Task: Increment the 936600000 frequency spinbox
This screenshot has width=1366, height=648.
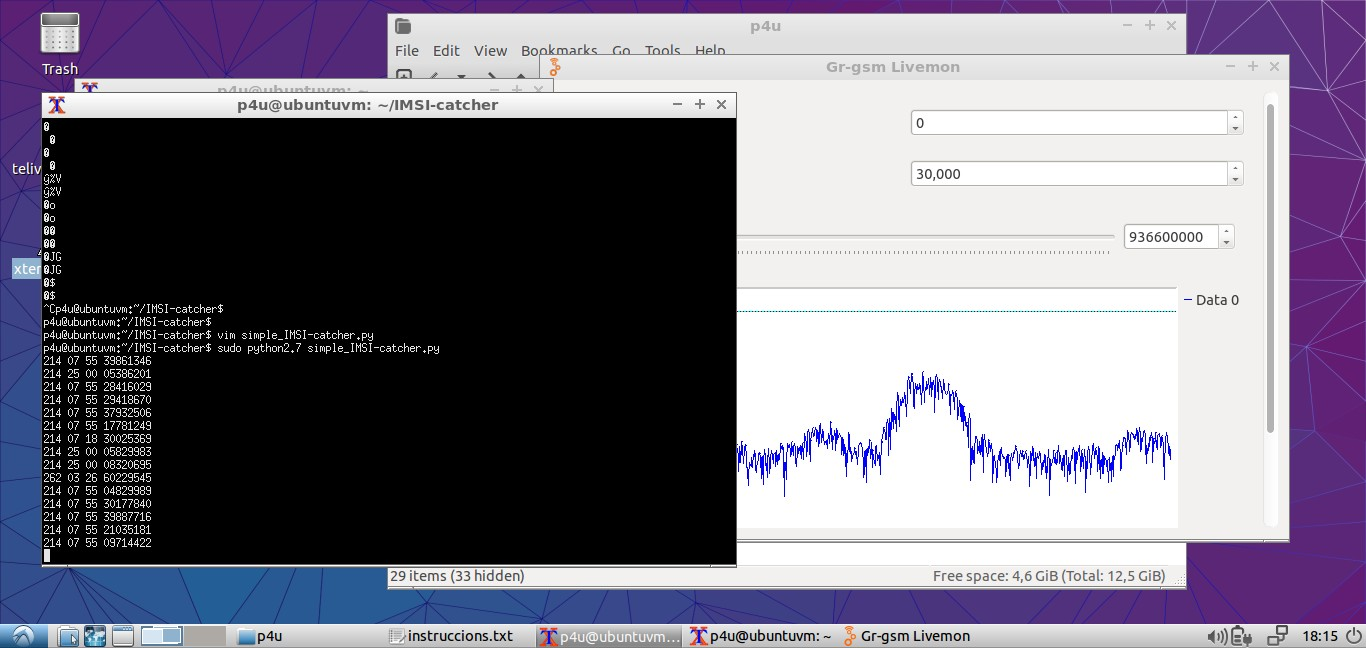Action: [x=1227, y=231]
